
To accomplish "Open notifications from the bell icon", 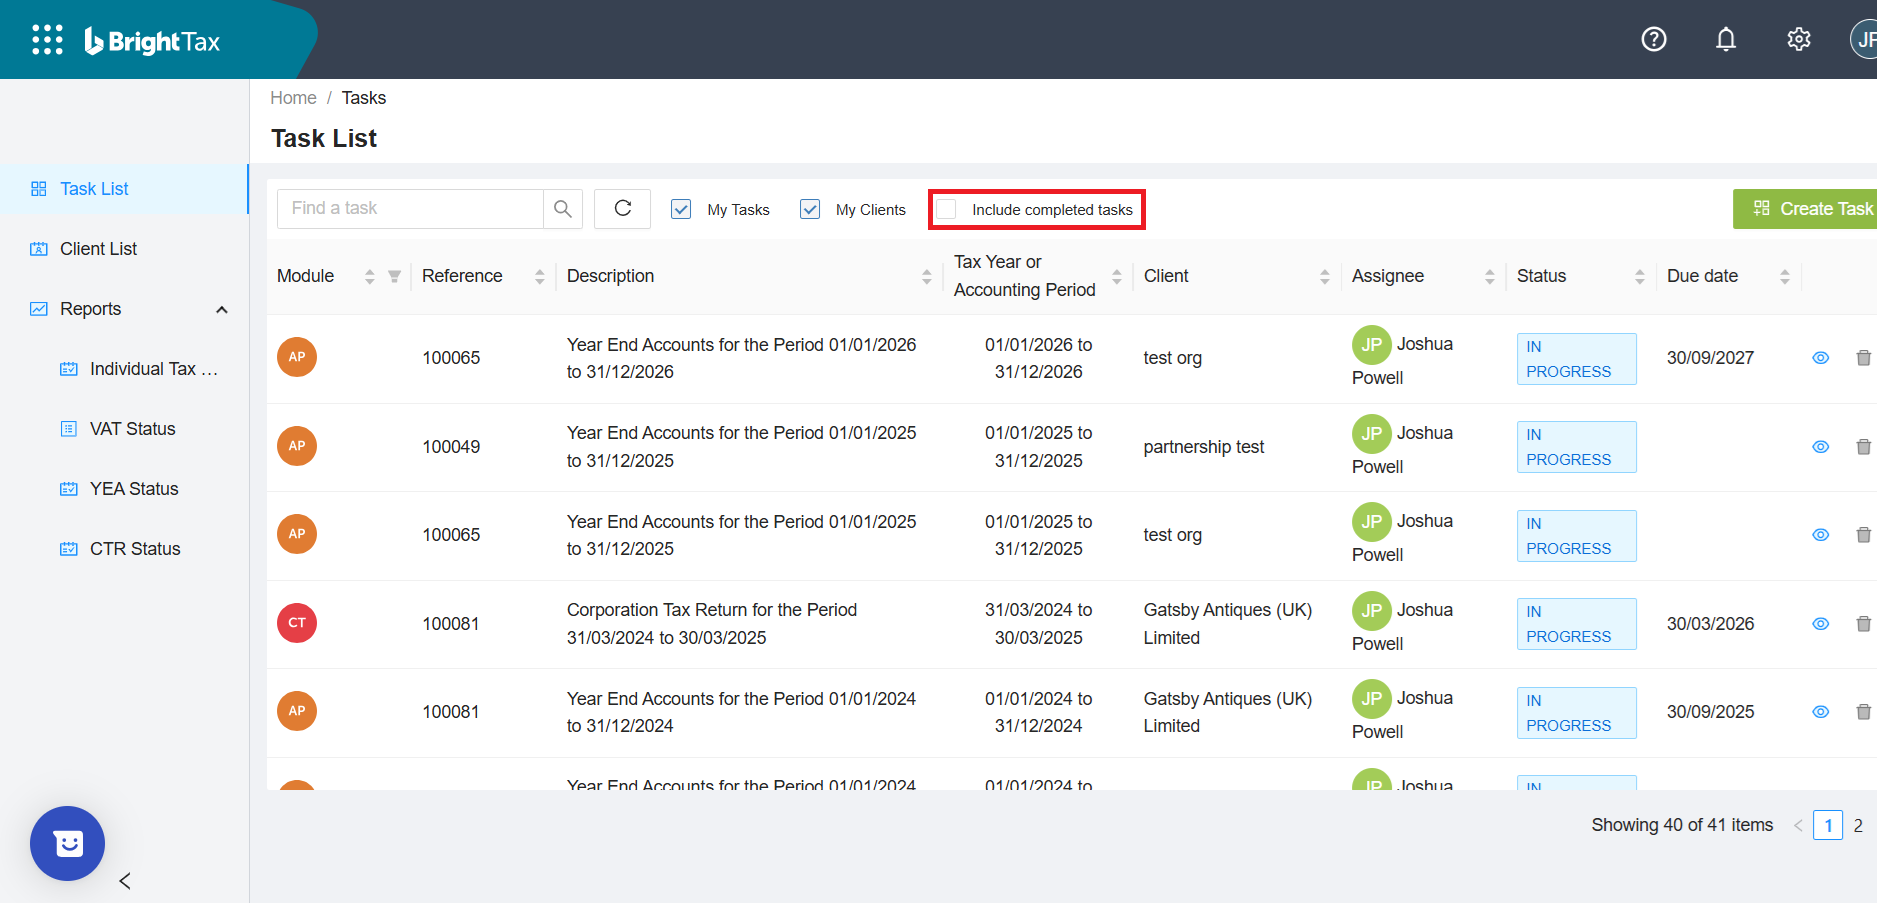I will click(x=1726, y=39).
